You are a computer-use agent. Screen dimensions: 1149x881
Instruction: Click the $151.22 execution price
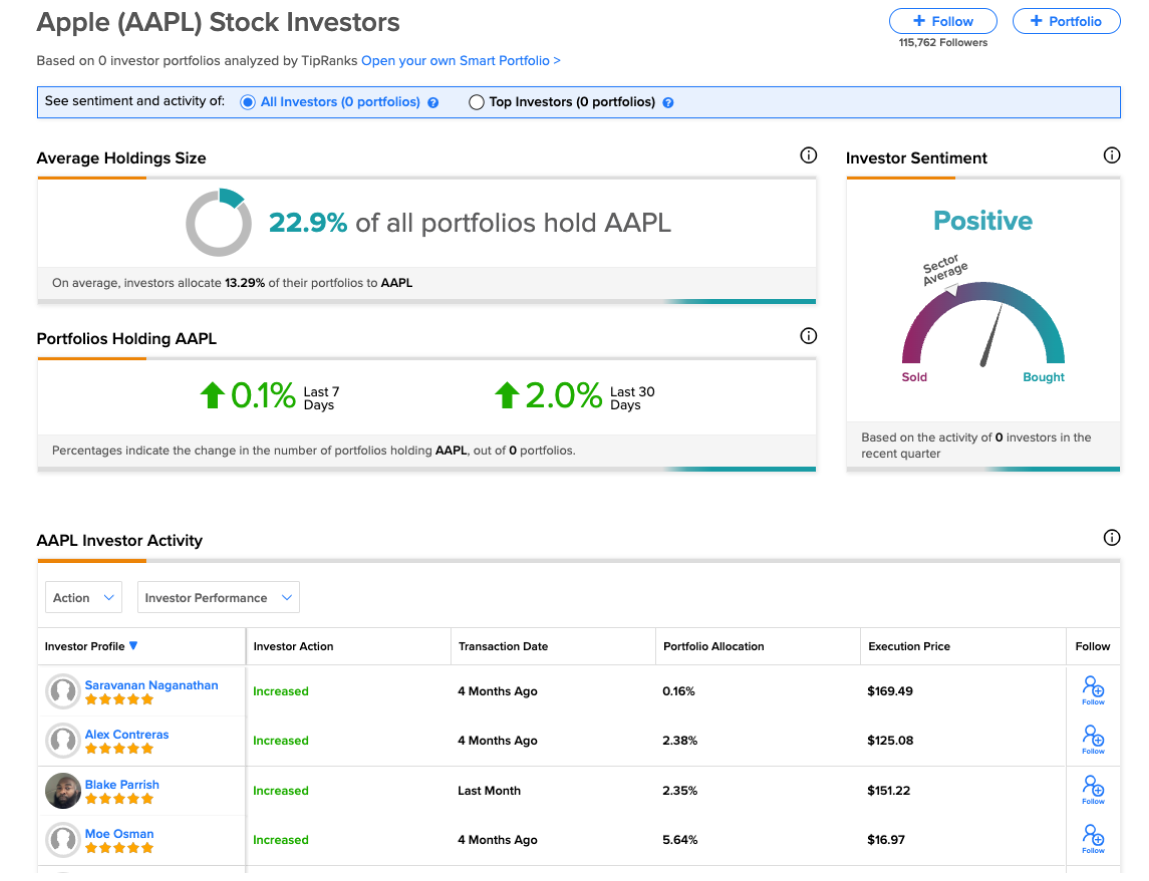click(889, 791)
